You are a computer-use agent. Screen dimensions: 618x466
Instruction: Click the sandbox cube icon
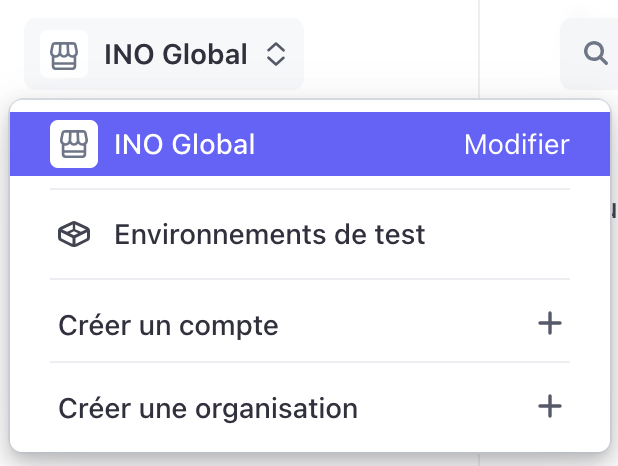tap(74, 235)
